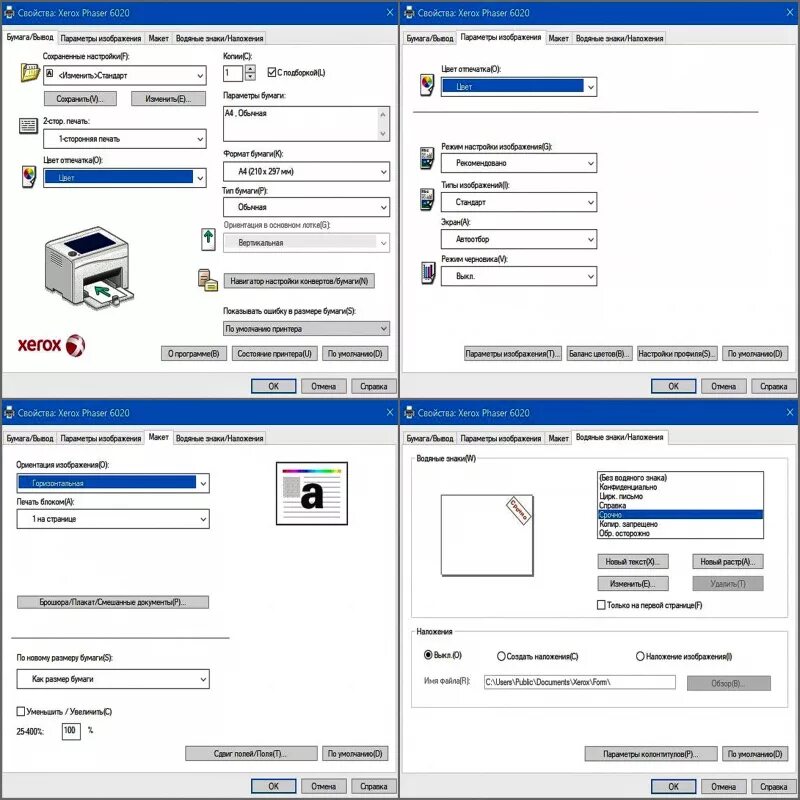Switch to Бумага/Вывод tab in Макет window
Image resolution: width=800 pixels, height=800 pixels.
(x=30, y=438)
